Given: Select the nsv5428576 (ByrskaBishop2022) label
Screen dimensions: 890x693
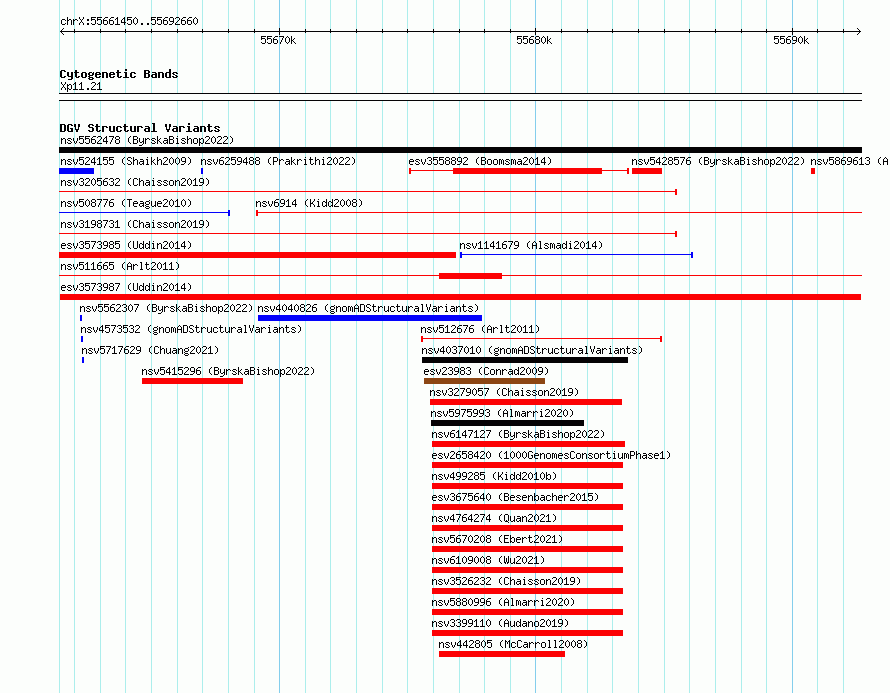Looking at the screenshot, I should [x=718, y=161].
